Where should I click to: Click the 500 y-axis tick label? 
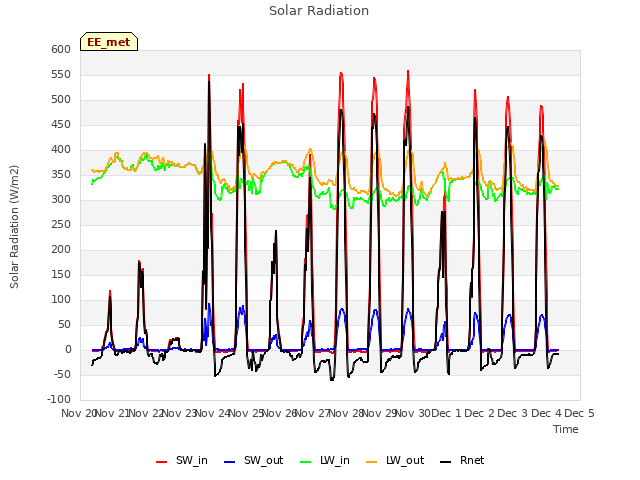coord(61,100)
